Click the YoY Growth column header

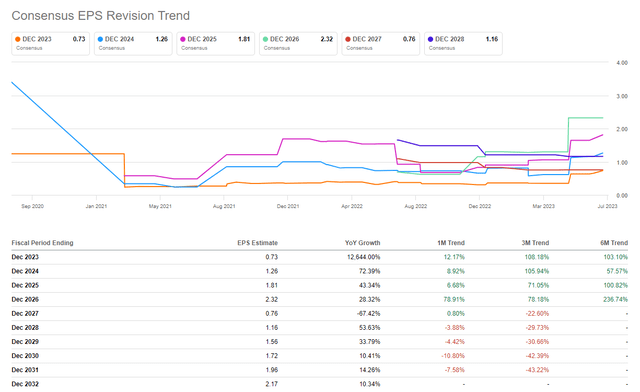tap(362, 243)
